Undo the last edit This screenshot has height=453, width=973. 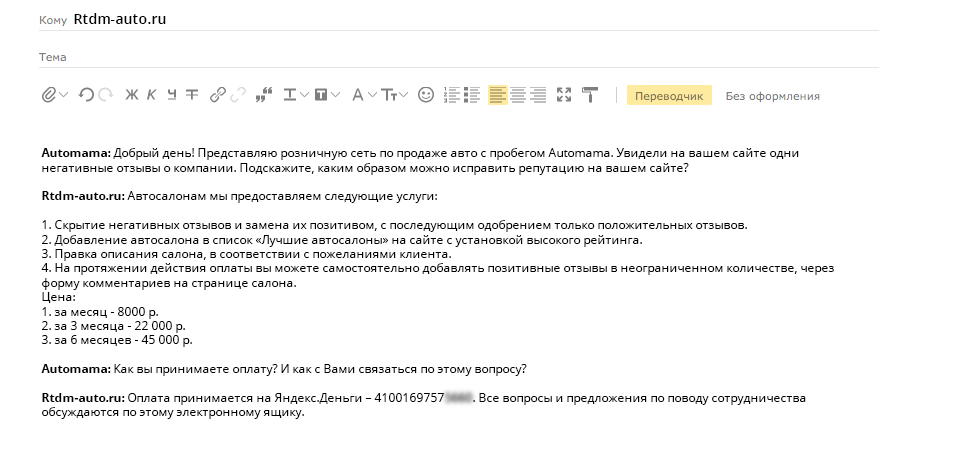click(x=86, y=95)
